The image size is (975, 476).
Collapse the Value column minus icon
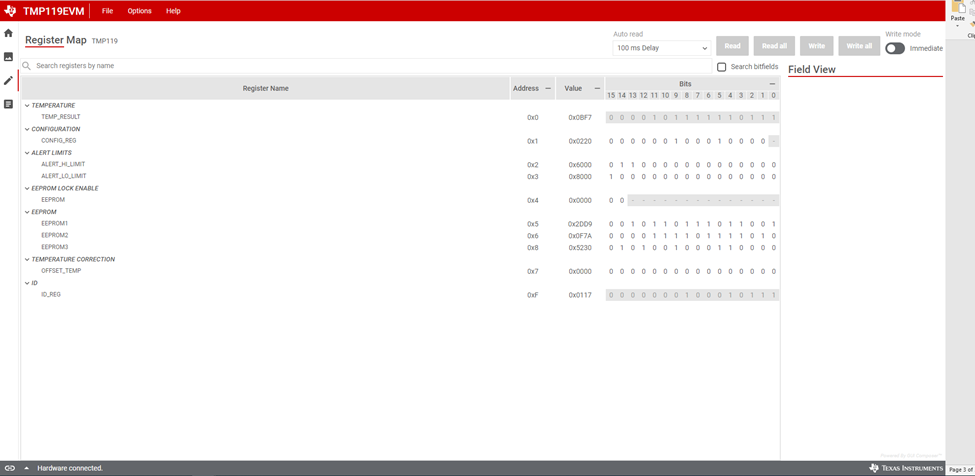tap(597, 88)
